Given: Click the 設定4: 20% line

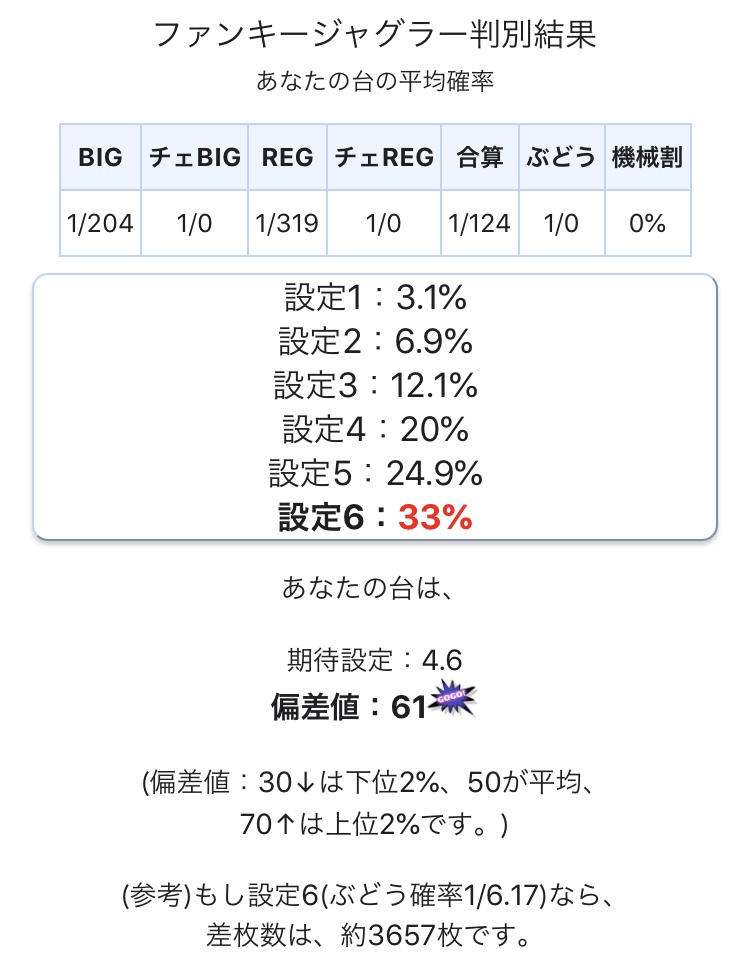Looking at the screenshot, I should tap(375, 430).
